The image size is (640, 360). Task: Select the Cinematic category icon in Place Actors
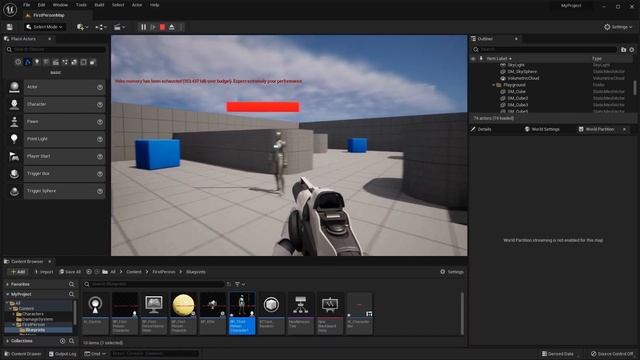pos(56,62)
